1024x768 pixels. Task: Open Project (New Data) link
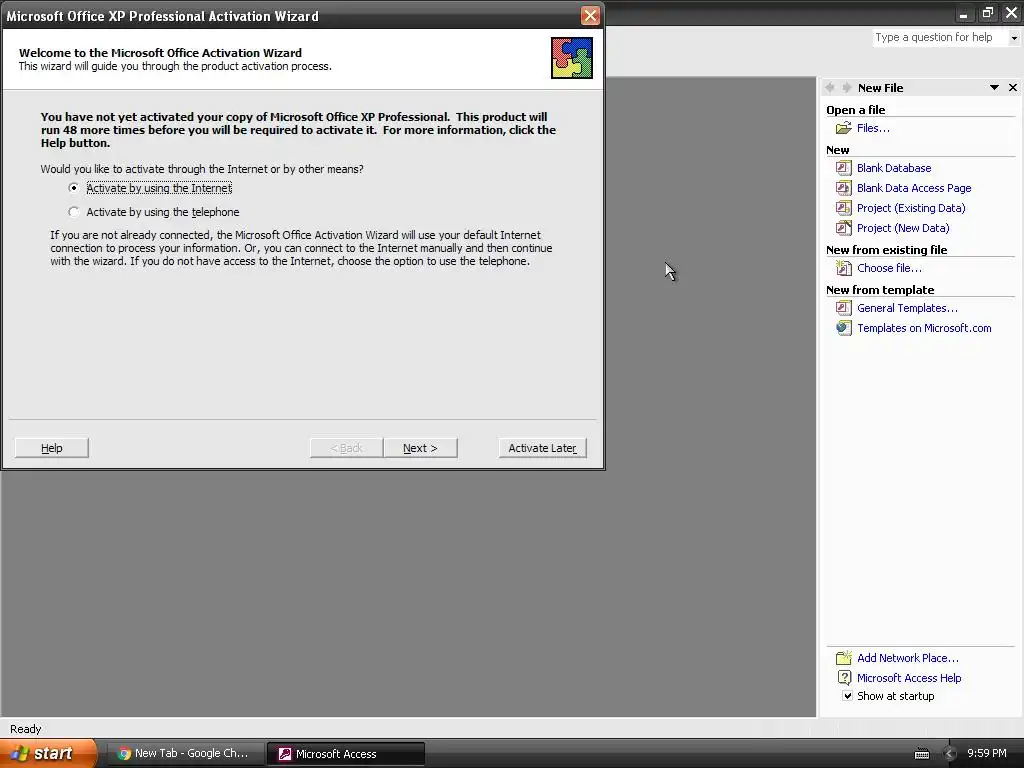(903, 228)
